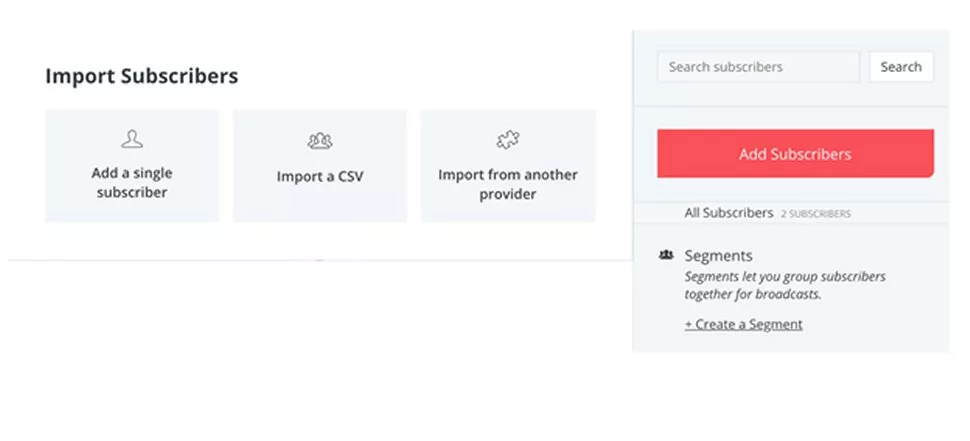970x441 pixels.
Task: Open the All Subscribers list
Action: pos(728,213)
